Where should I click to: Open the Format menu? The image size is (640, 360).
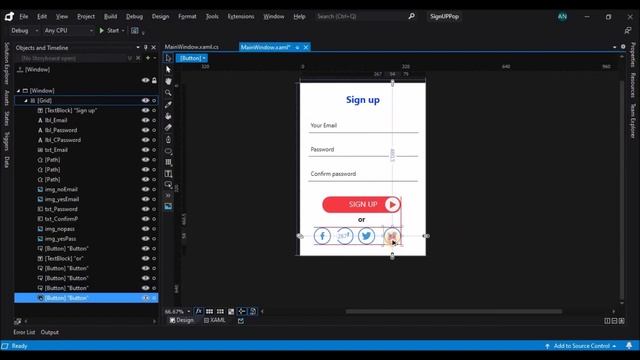(187, 16)
